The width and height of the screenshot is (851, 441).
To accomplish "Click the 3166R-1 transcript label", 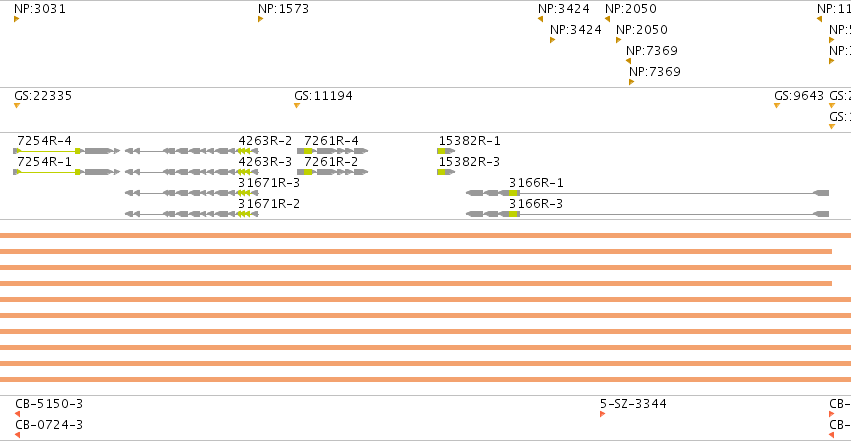I will click(x=536, y=183).
